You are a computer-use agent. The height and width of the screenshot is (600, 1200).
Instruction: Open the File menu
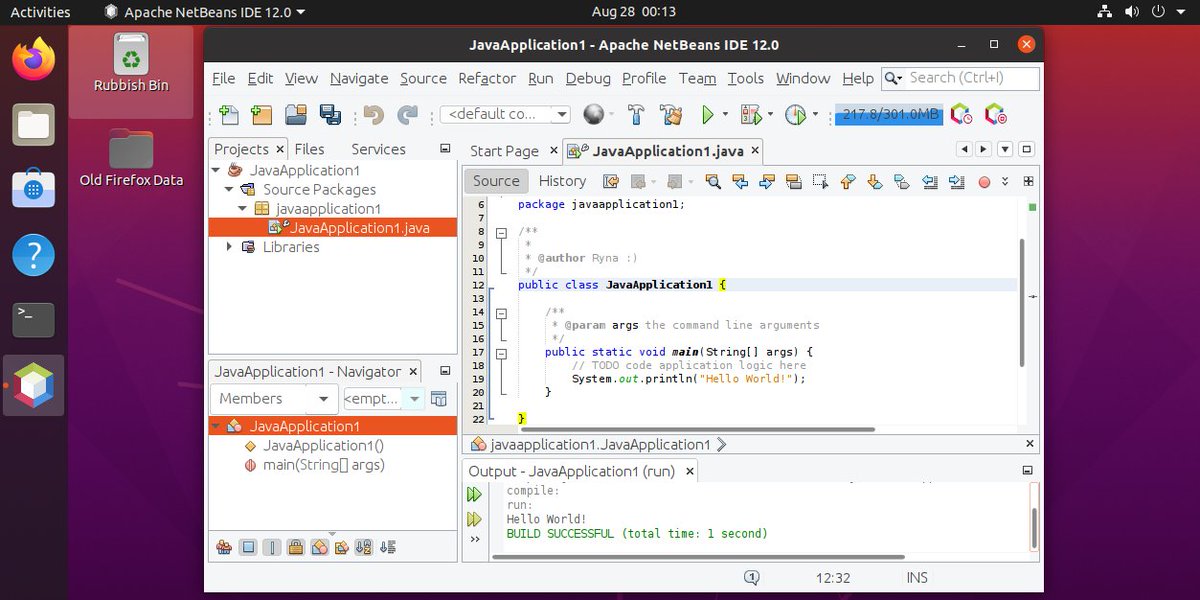click(224, 78)
